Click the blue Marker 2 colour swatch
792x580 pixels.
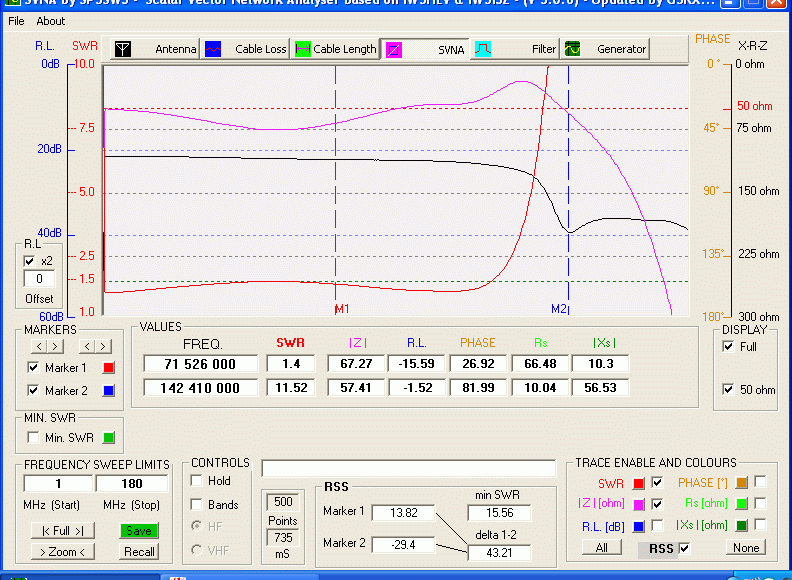tap(109, 391)
